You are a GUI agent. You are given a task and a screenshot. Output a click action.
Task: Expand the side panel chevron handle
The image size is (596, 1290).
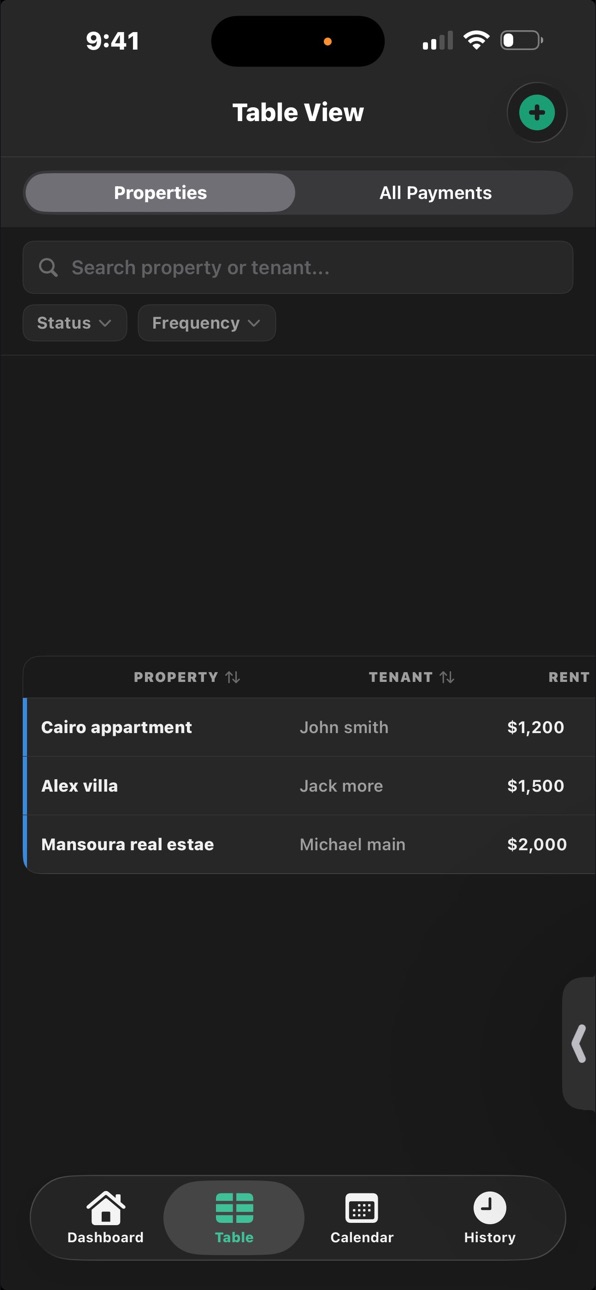pyautogui.click(x=579, y=1043)
